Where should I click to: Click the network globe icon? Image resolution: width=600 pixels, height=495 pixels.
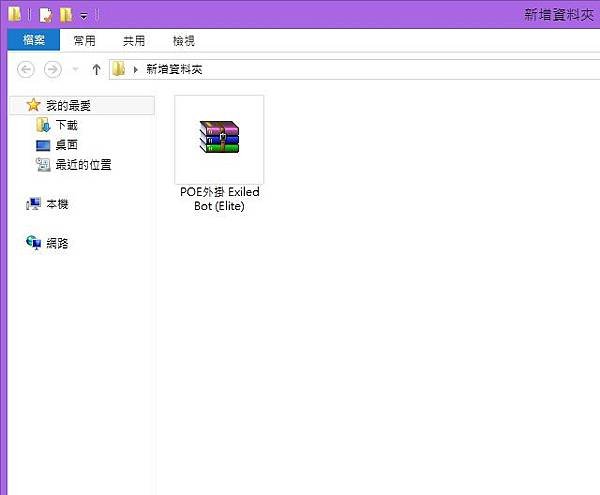(33, 243)
